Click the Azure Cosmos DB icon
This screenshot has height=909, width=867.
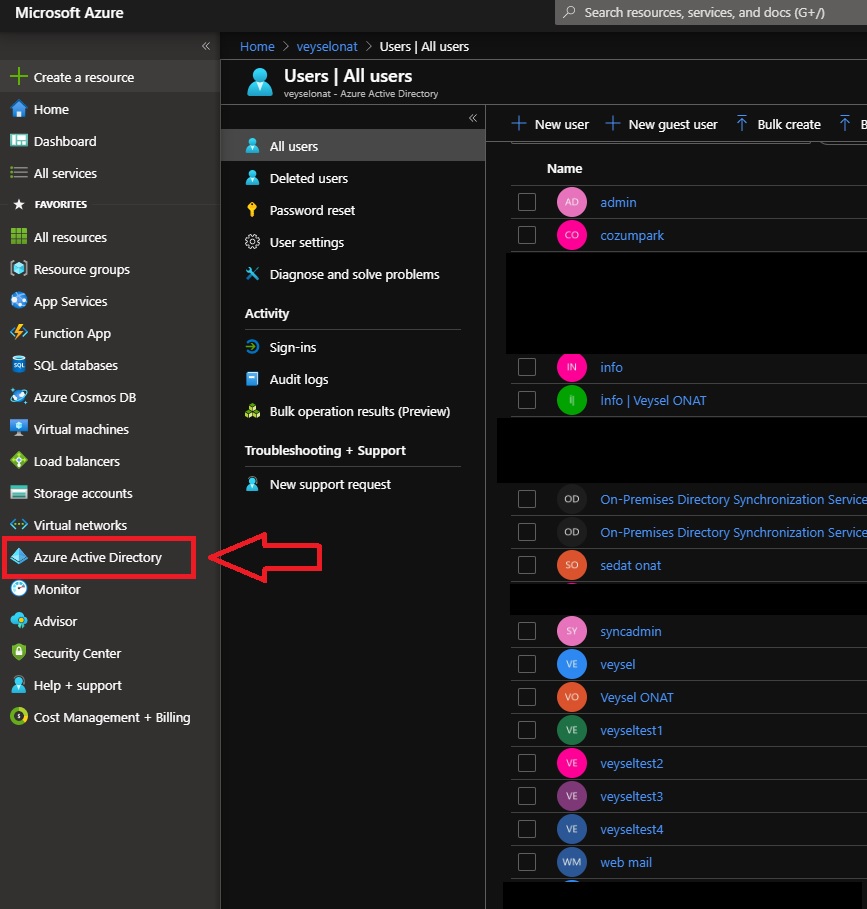tap(19, 397)
